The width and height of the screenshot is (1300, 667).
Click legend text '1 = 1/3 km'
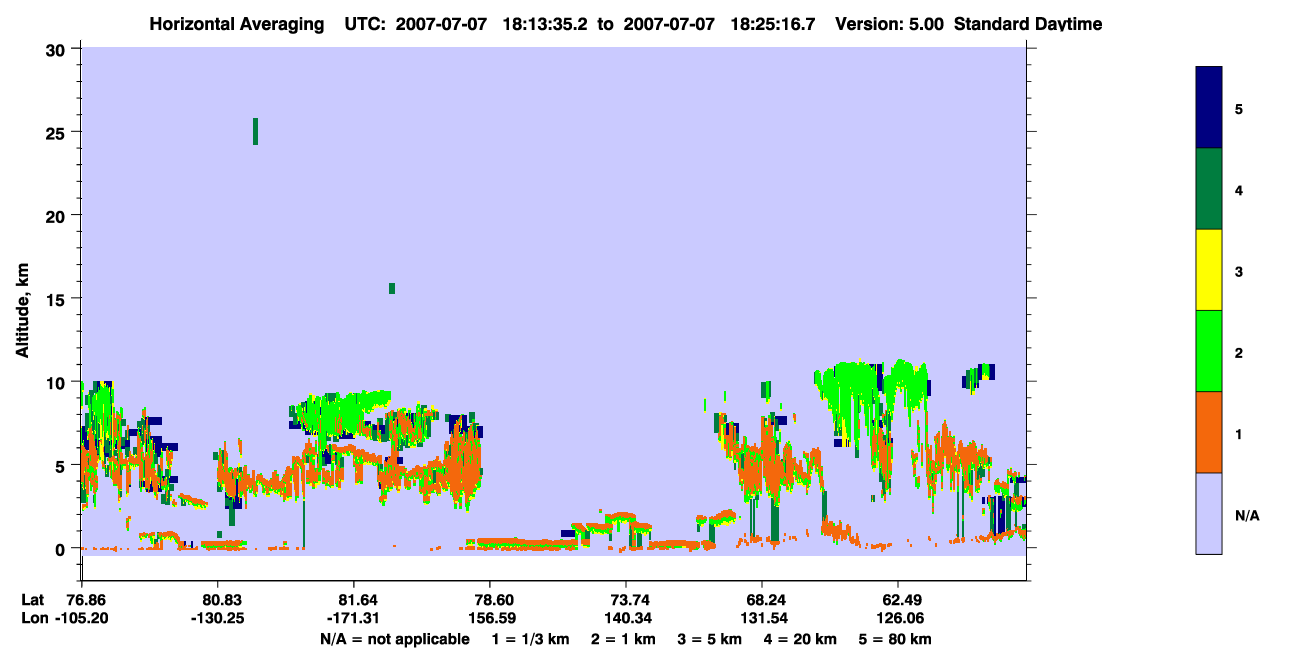tap(530, 639)
